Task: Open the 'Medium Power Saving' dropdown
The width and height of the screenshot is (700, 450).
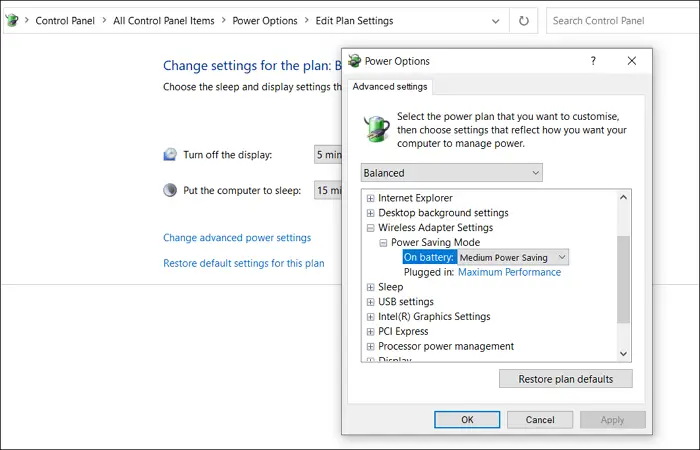Action: (x=513, y=257)
